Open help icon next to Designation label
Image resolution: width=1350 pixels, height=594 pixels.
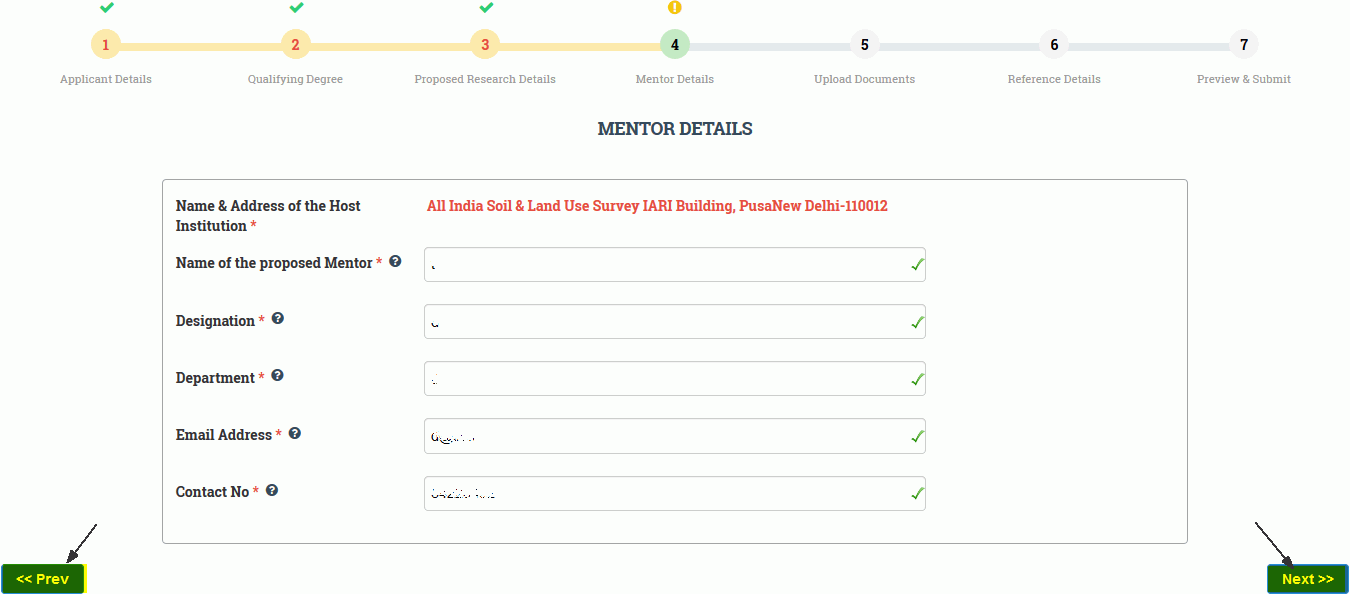278,319
